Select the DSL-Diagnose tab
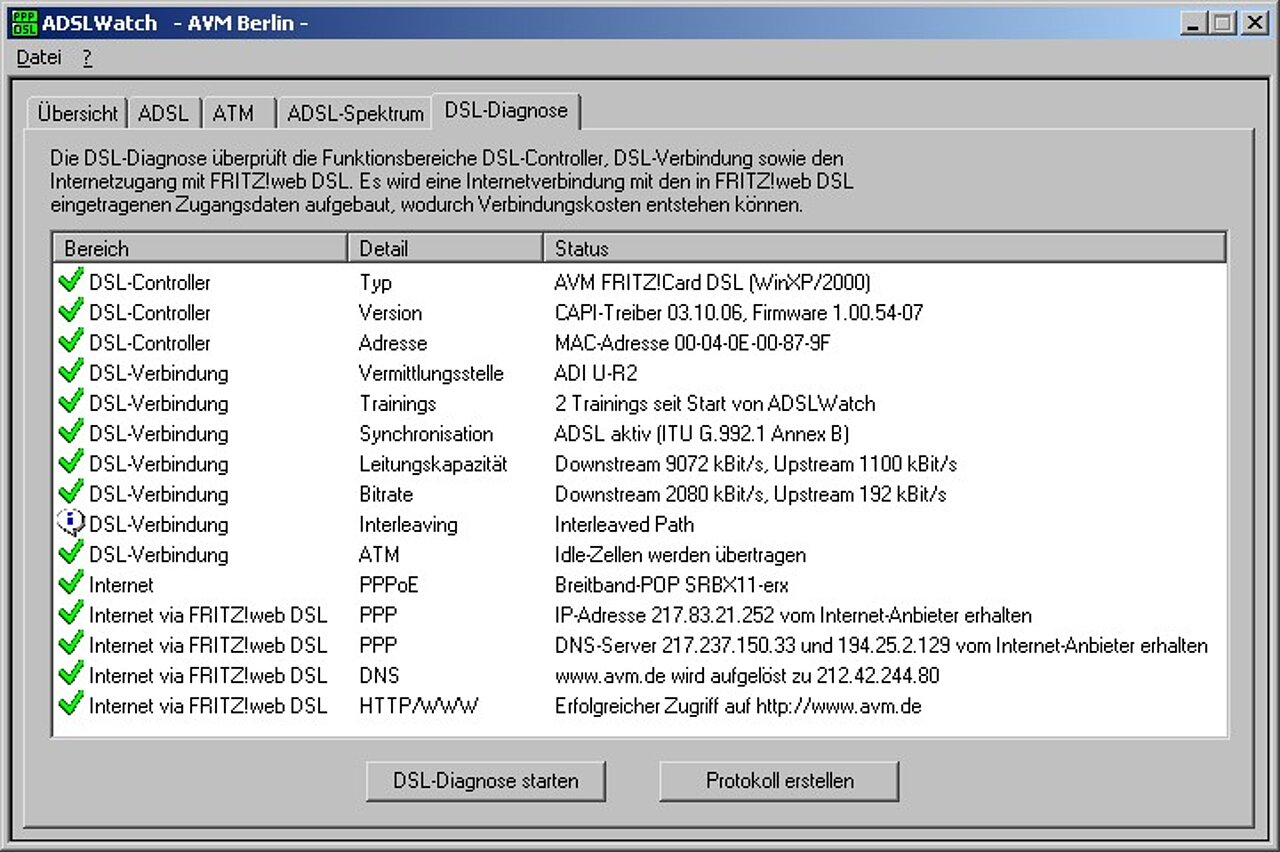The width and height of the screenshot is (1280, 852). (506, 111)
